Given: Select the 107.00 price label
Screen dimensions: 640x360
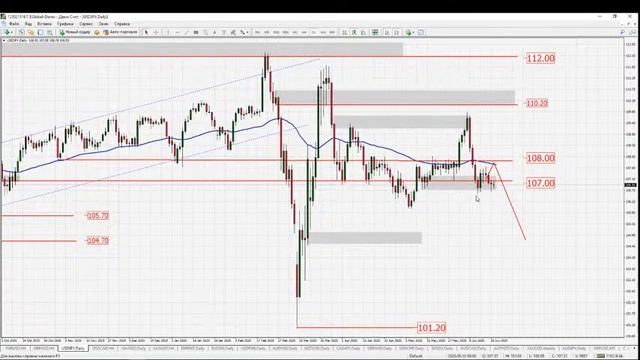Looking at the screenshot, I should (x=540, y=183).
